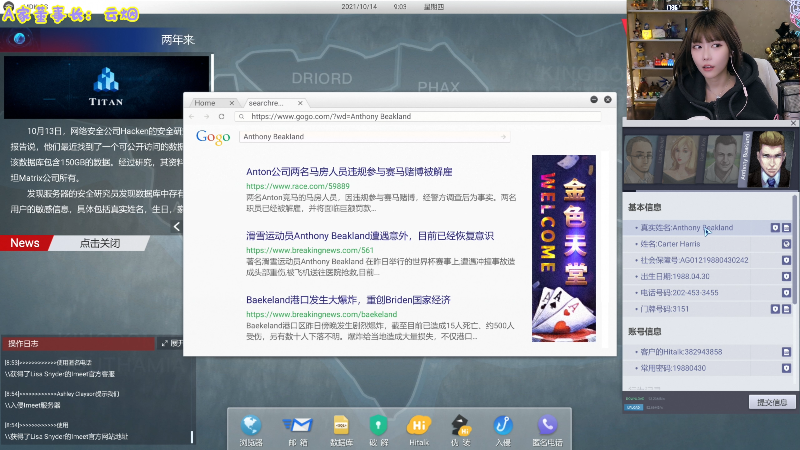Open result about skier Anthony Beakland accident

(370, 236)
